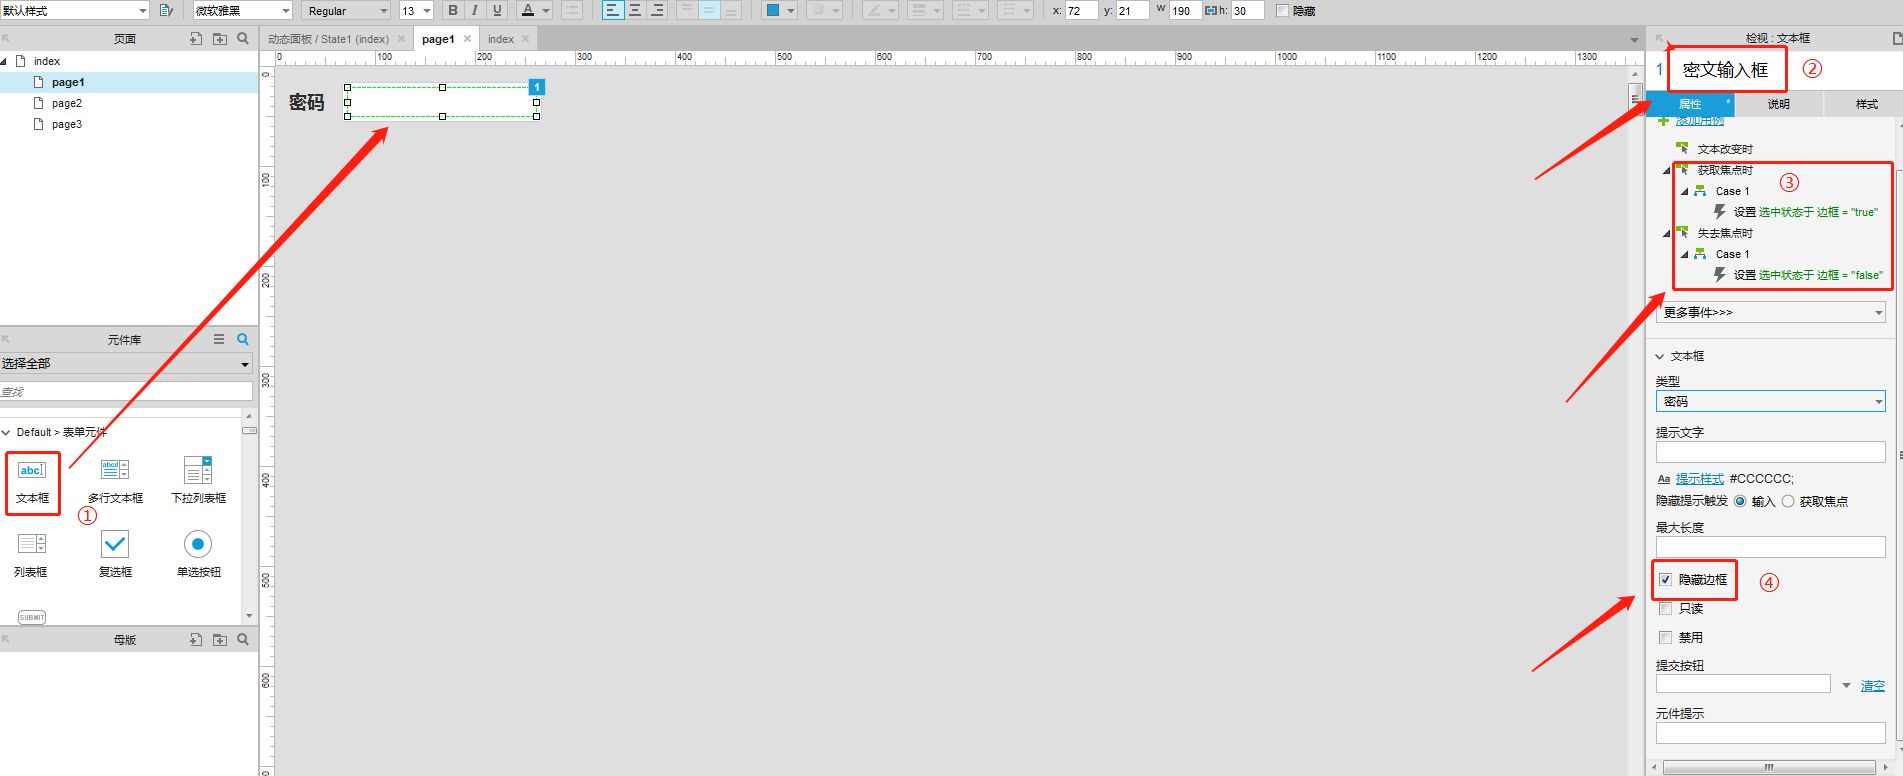This screenshot has width=1903, height=776.
Task: Open the 提交按钮 submit button selector arrow
Action: [x=1846, y=685]
